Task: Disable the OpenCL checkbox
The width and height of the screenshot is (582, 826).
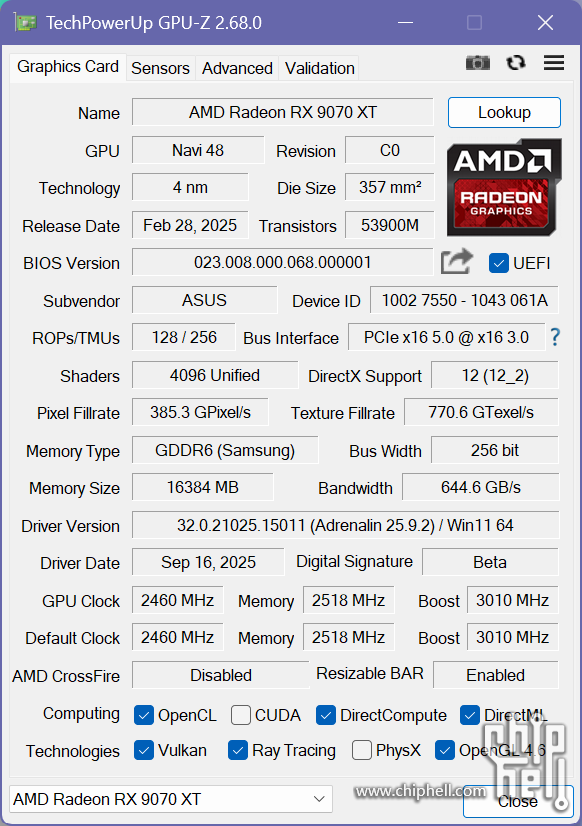Action: [x=144, y=715]
